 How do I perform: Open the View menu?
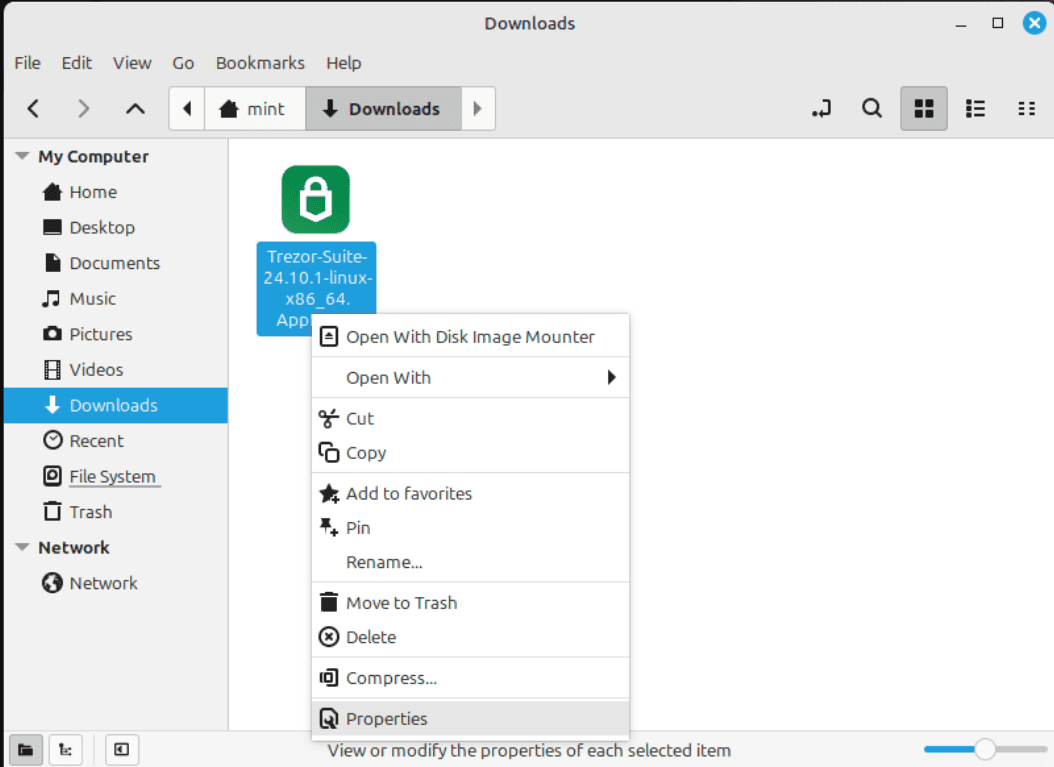(132, 63)
